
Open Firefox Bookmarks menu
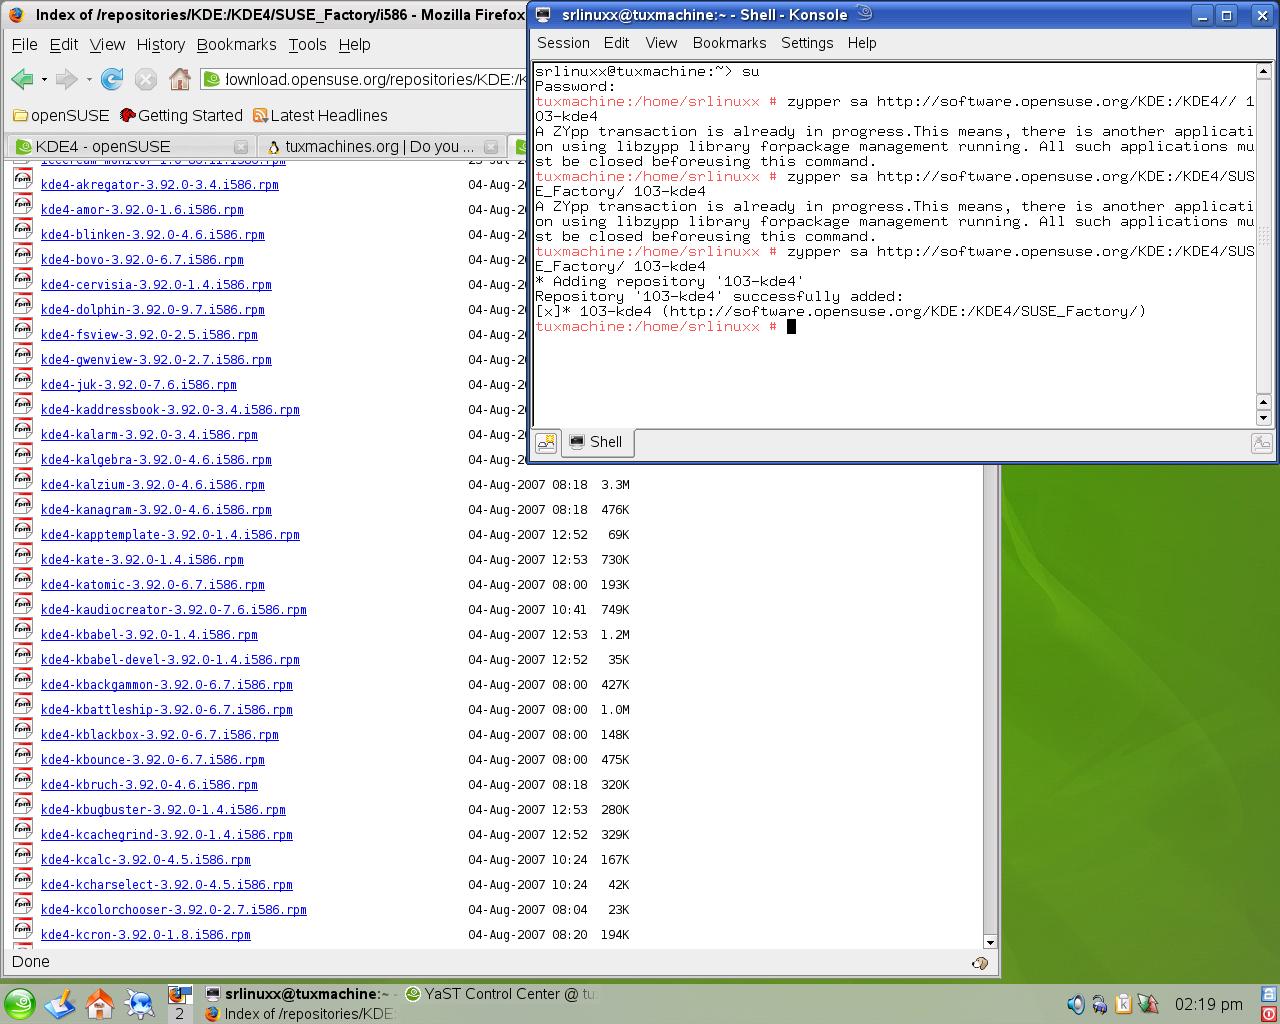(236, 44)
